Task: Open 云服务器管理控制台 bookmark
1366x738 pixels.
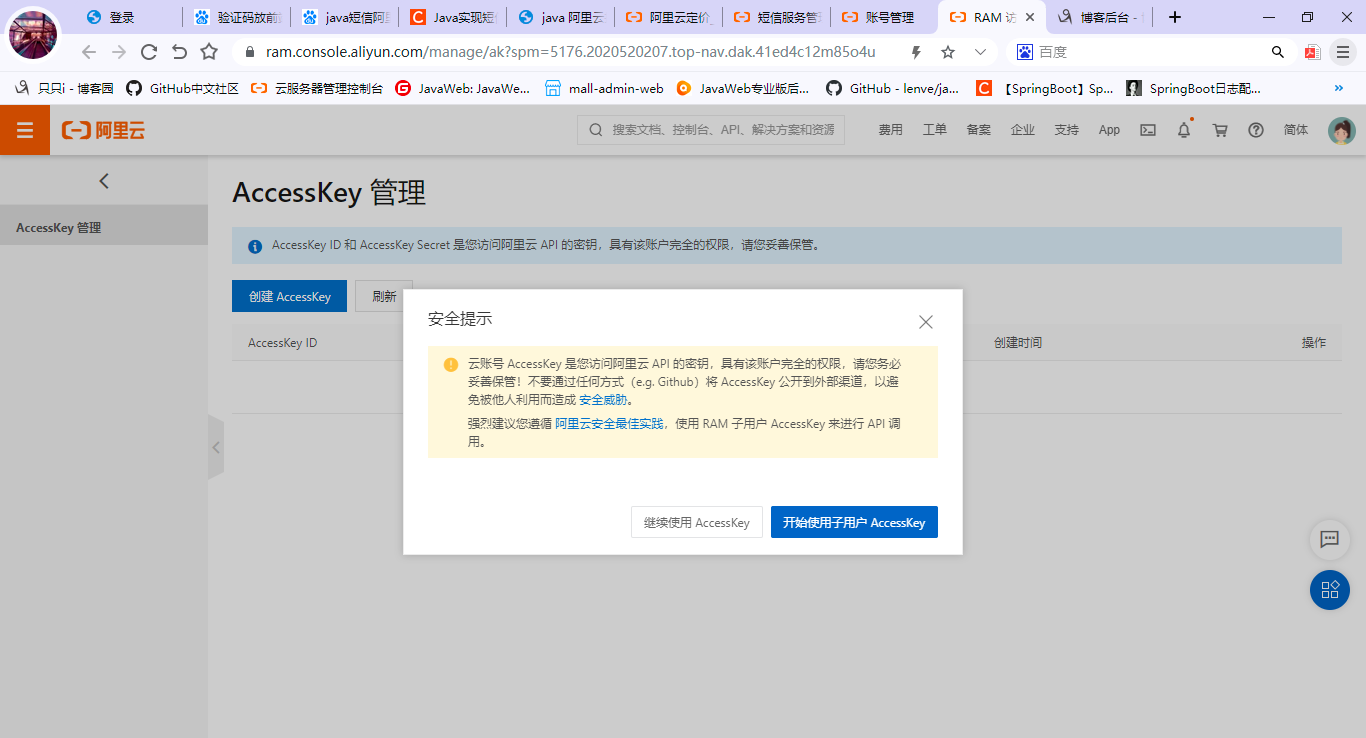Action: [317, 88]
